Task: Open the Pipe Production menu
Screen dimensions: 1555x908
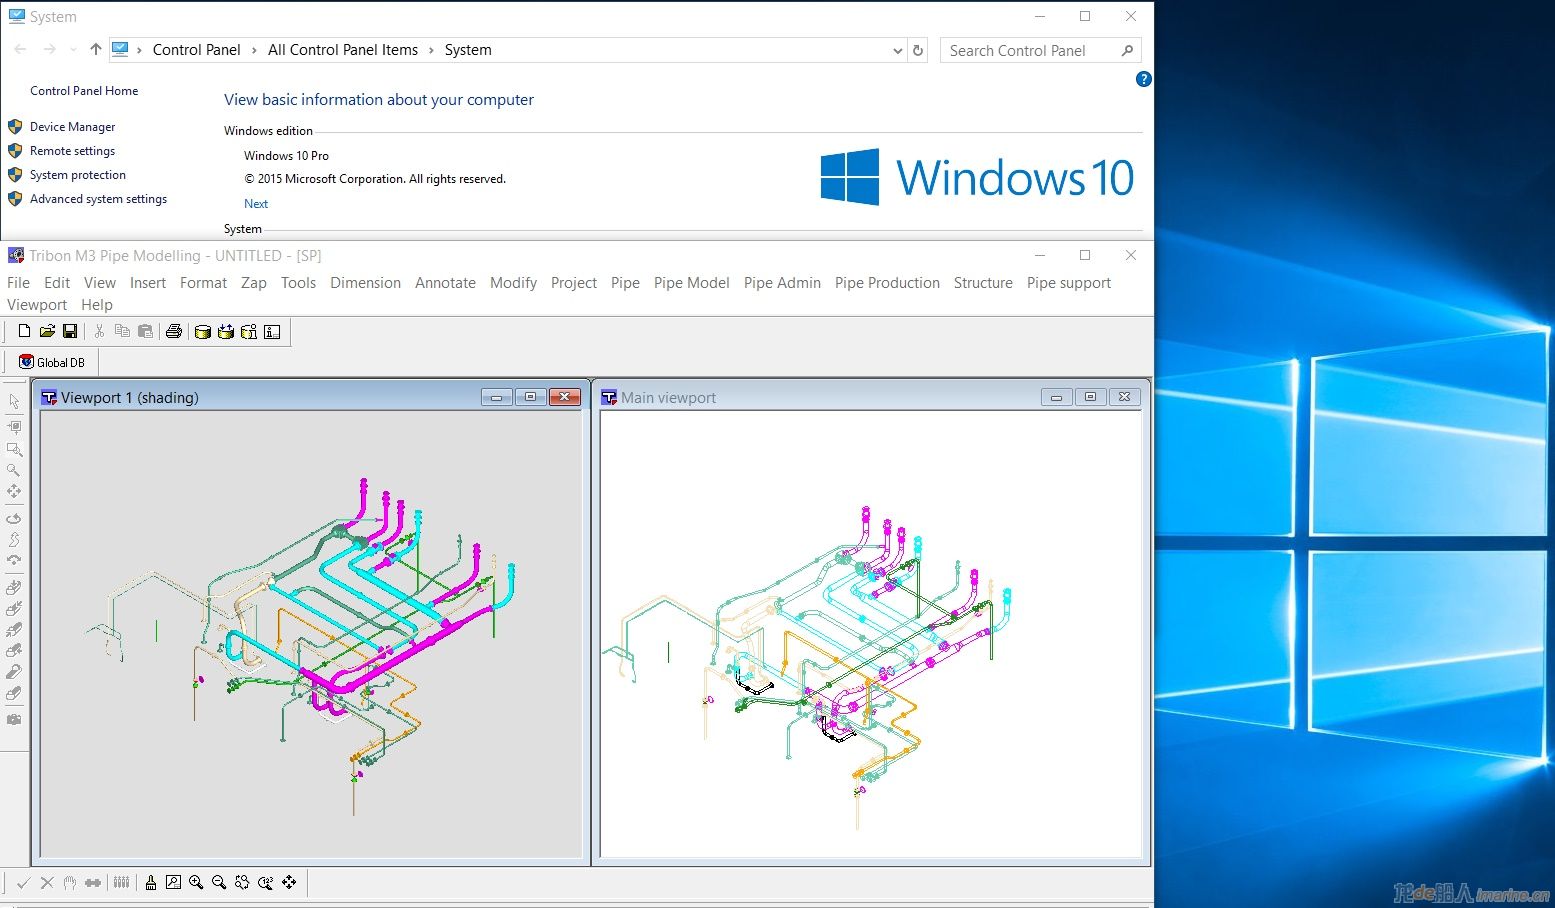Action: click(887, 283)
